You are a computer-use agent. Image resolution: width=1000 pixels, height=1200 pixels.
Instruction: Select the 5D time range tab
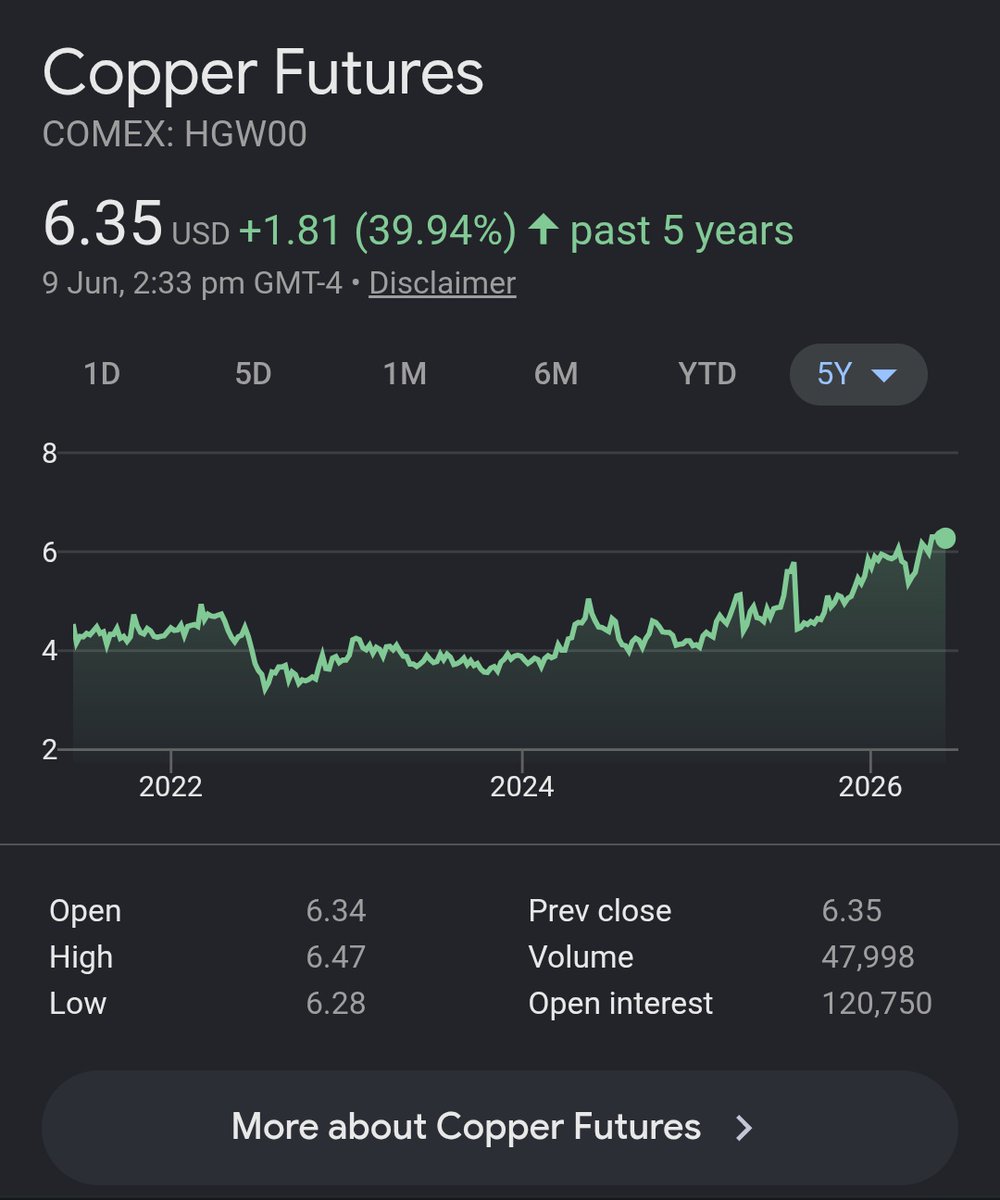click(x=253, y=374)
